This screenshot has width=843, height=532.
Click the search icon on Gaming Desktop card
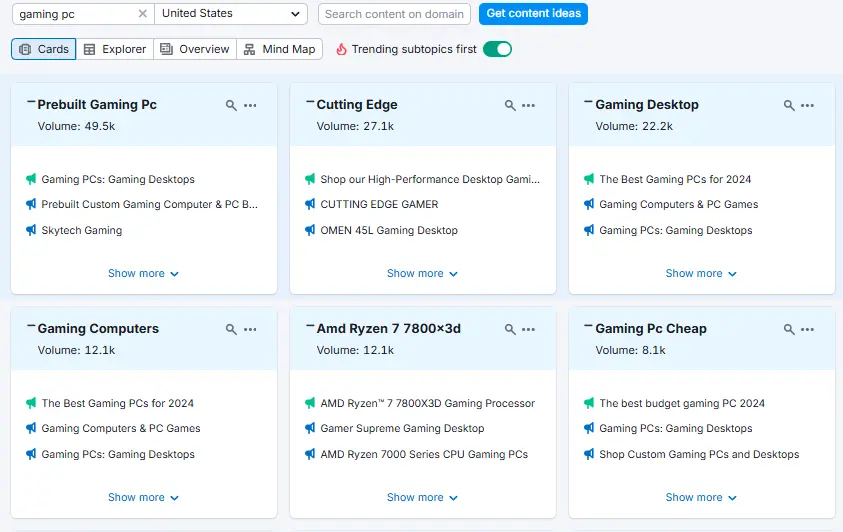point(789,105)
